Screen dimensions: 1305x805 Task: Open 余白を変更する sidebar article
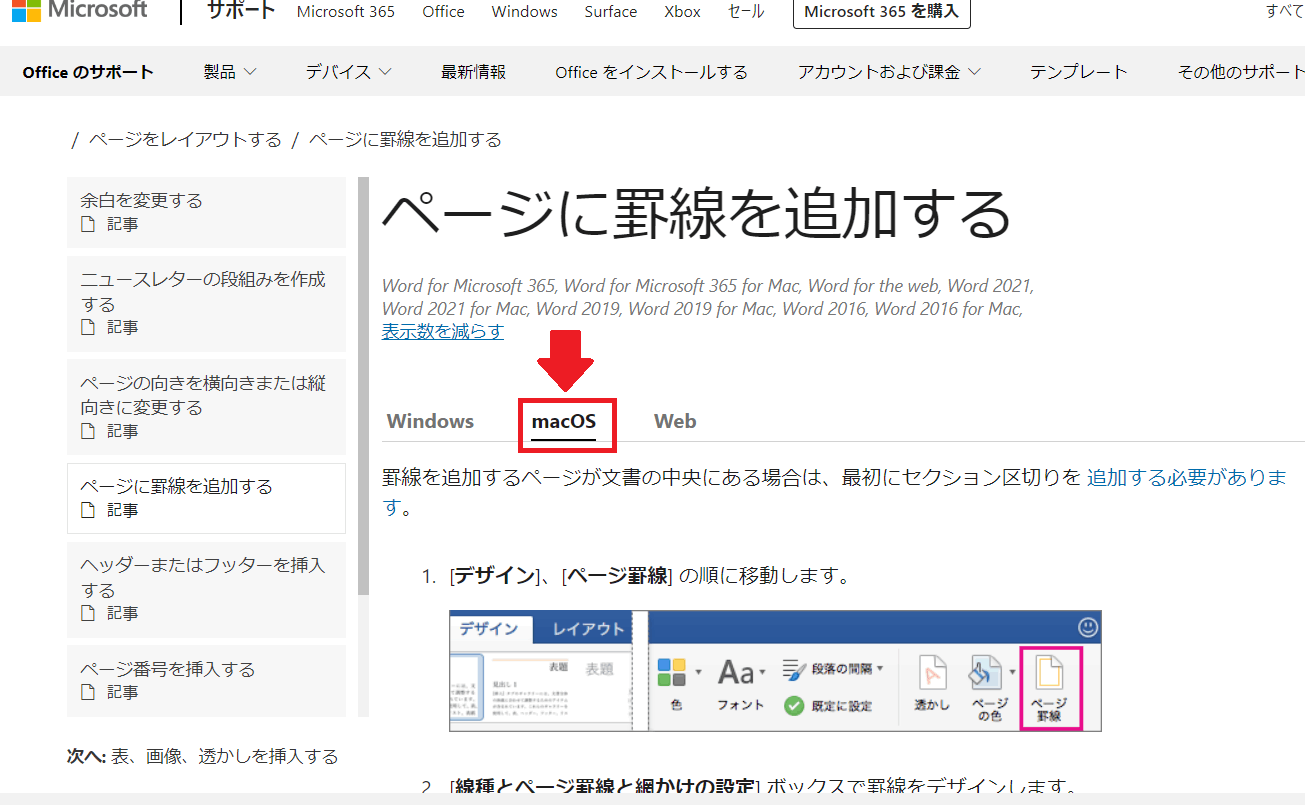point(206,212)
